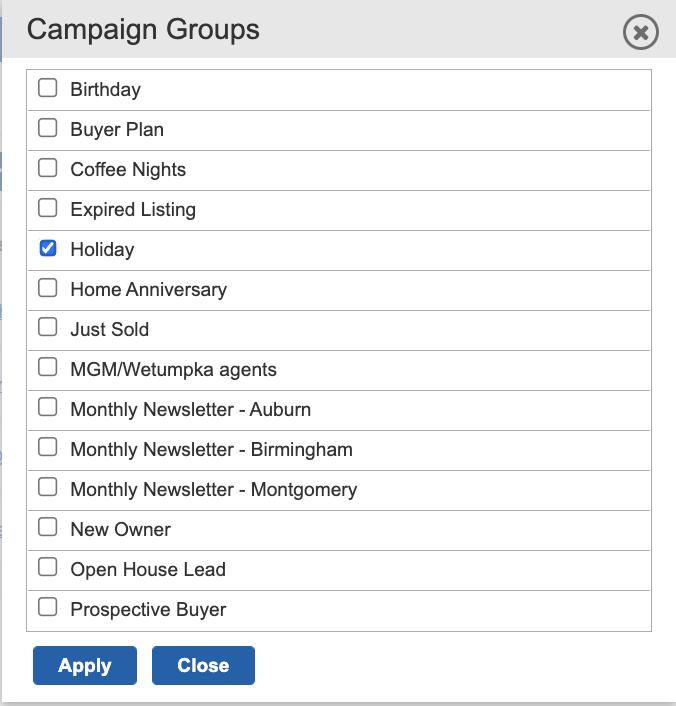
Task: Select the Expired Listing checkbox
Action: tap(47, 208)
